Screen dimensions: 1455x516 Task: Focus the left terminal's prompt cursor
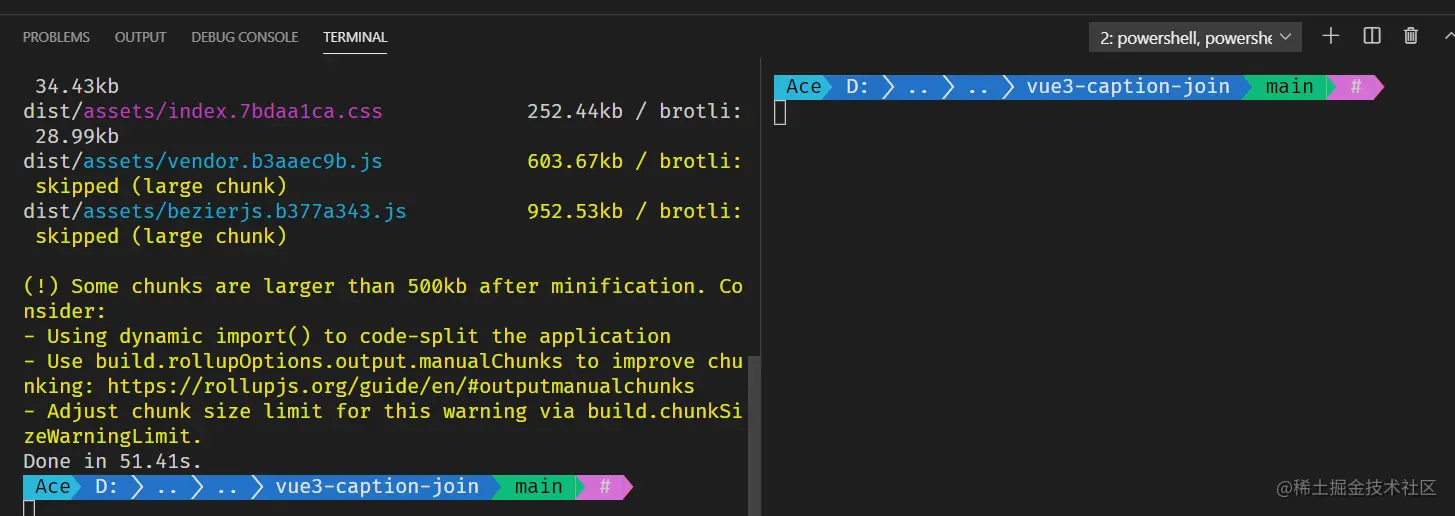tap(29, 508)
